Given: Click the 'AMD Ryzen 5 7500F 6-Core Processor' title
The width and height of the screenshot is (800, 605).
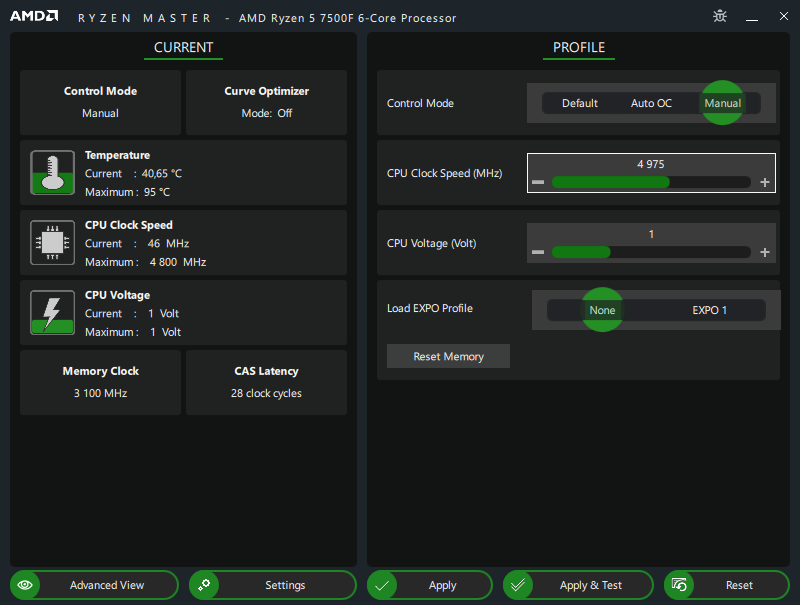Looking at the screenshot, I should click(347, 18).
